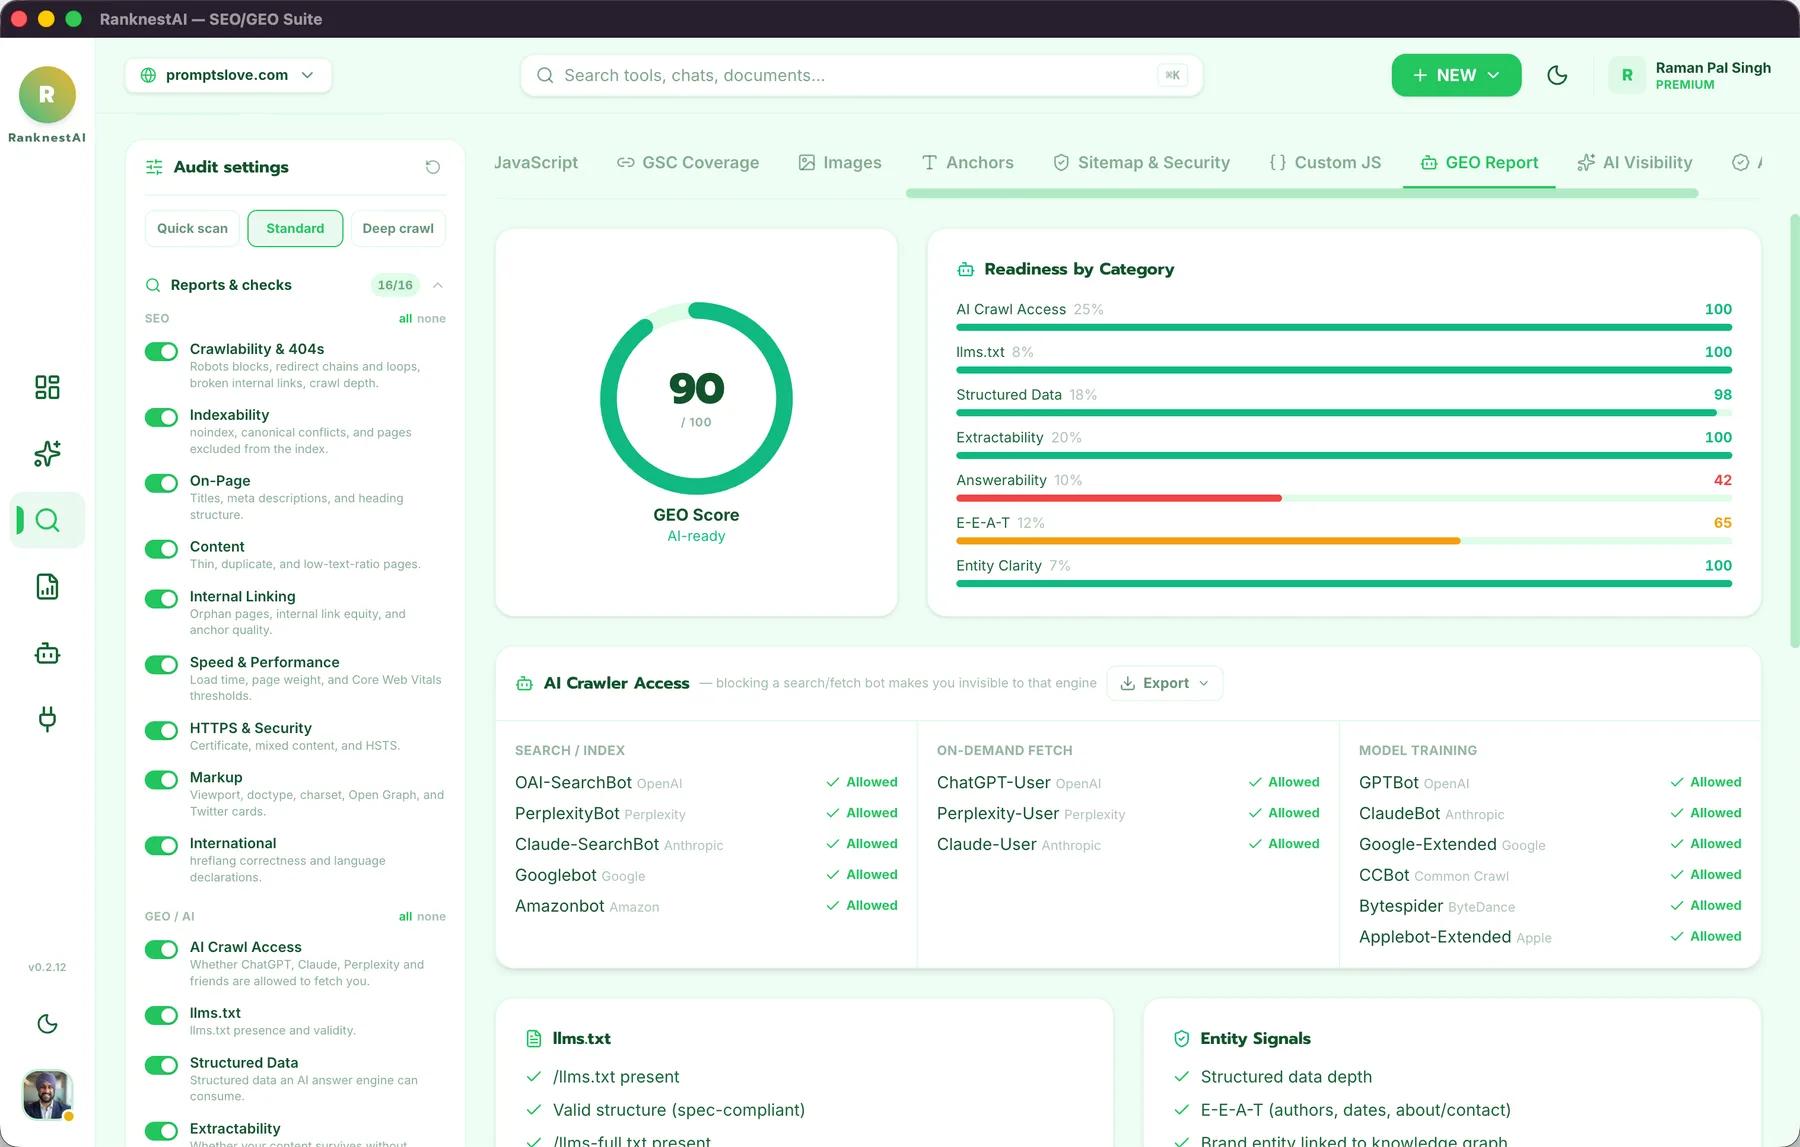Select the Standard scan mode
1800x1147 pixels.
point(295,228)
